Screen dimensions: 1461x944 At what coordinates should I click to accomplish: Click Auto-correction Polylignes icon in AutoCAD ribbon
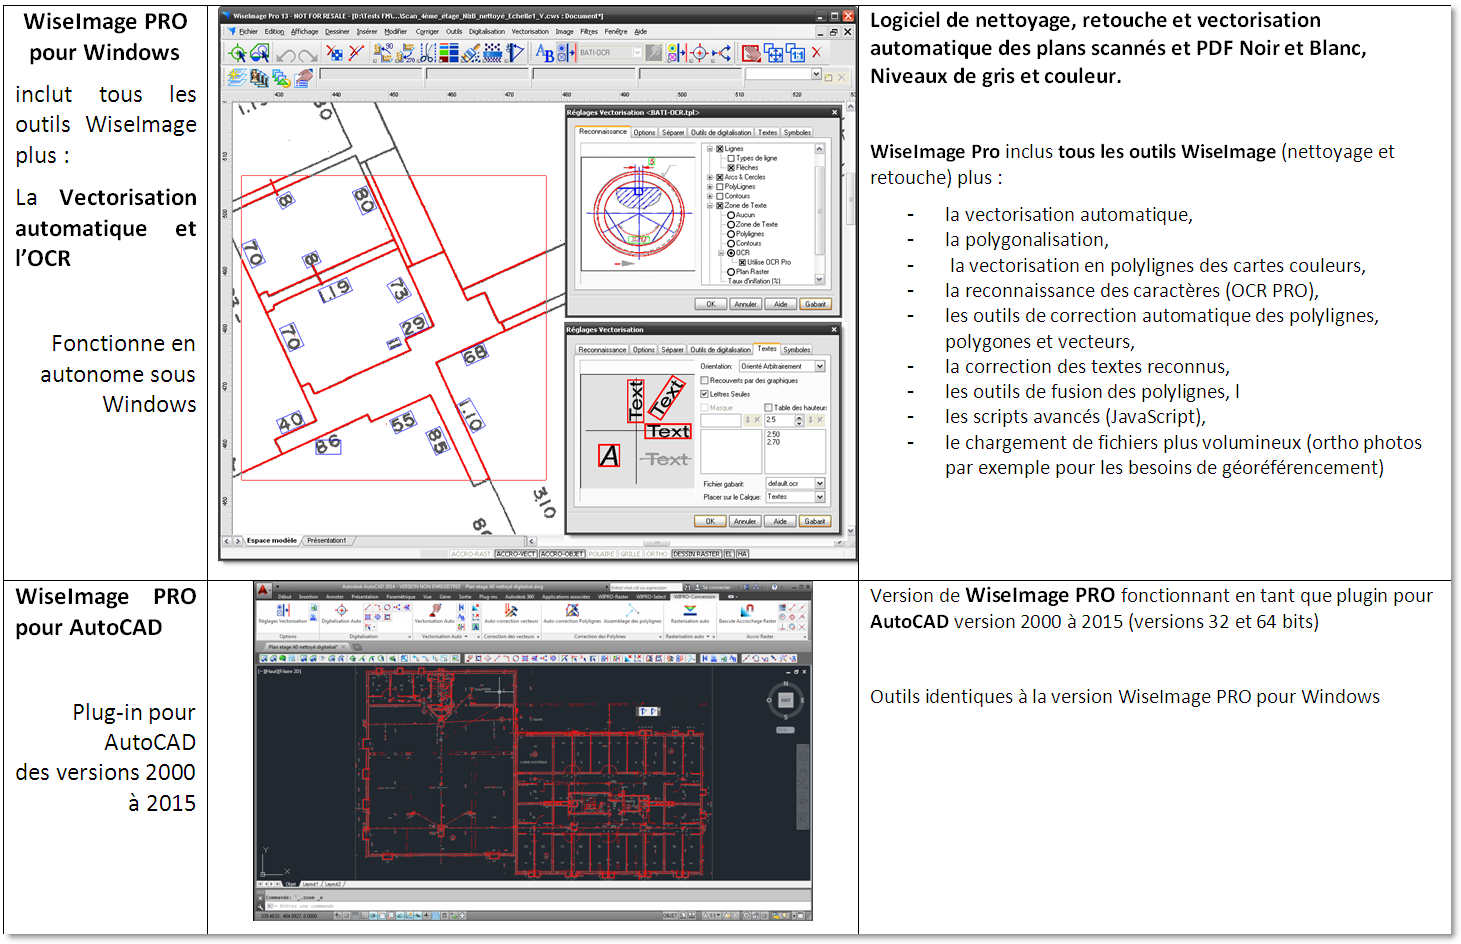click(572, 610)
